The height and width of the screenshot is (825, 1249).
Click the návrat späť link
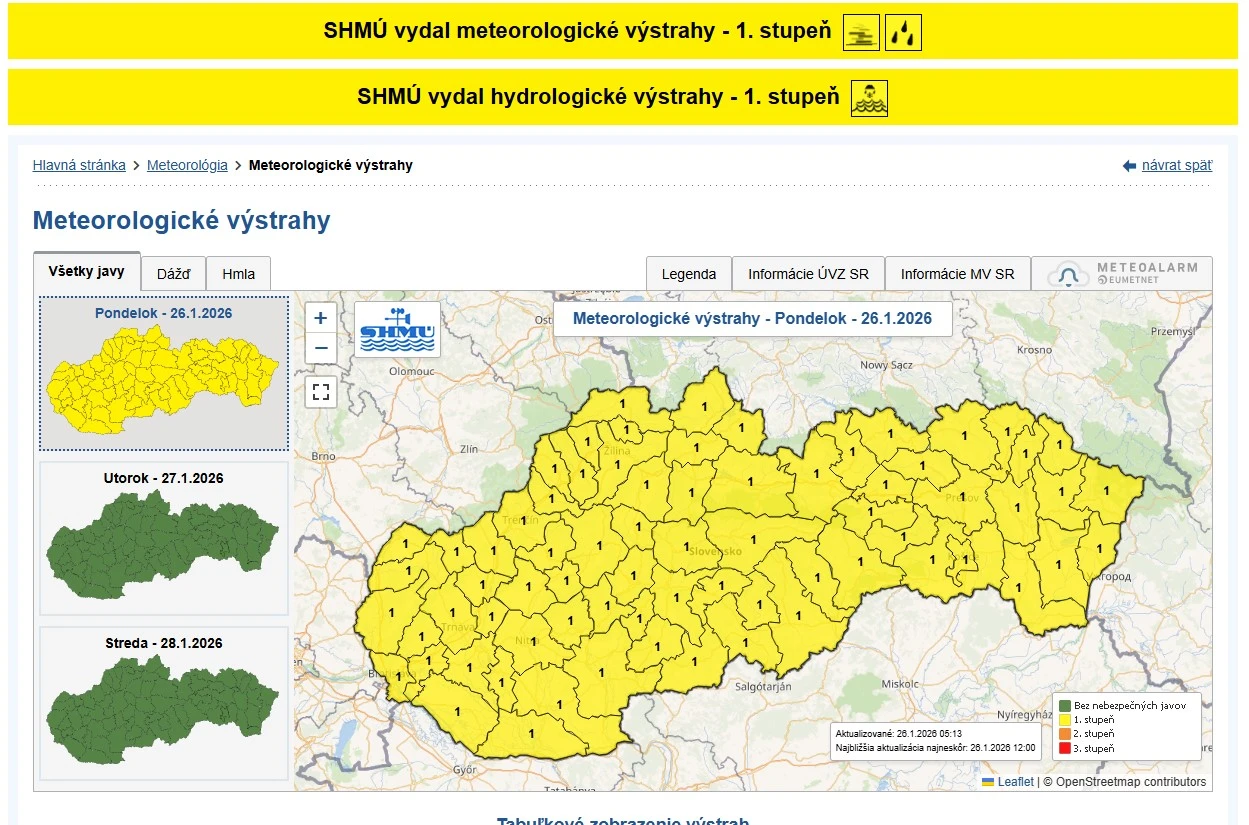click(1176, 165)
